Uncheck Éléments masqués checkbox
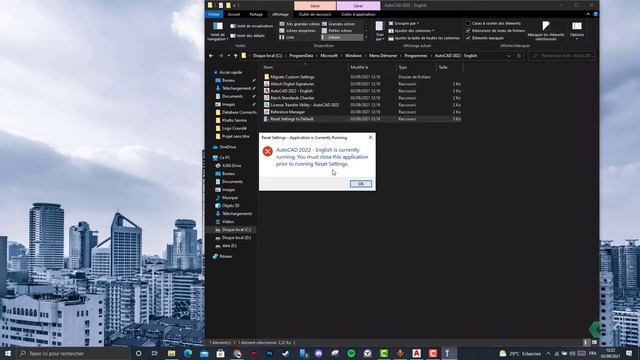The width and height of the screenshot is (640, 360). point(468,38)
